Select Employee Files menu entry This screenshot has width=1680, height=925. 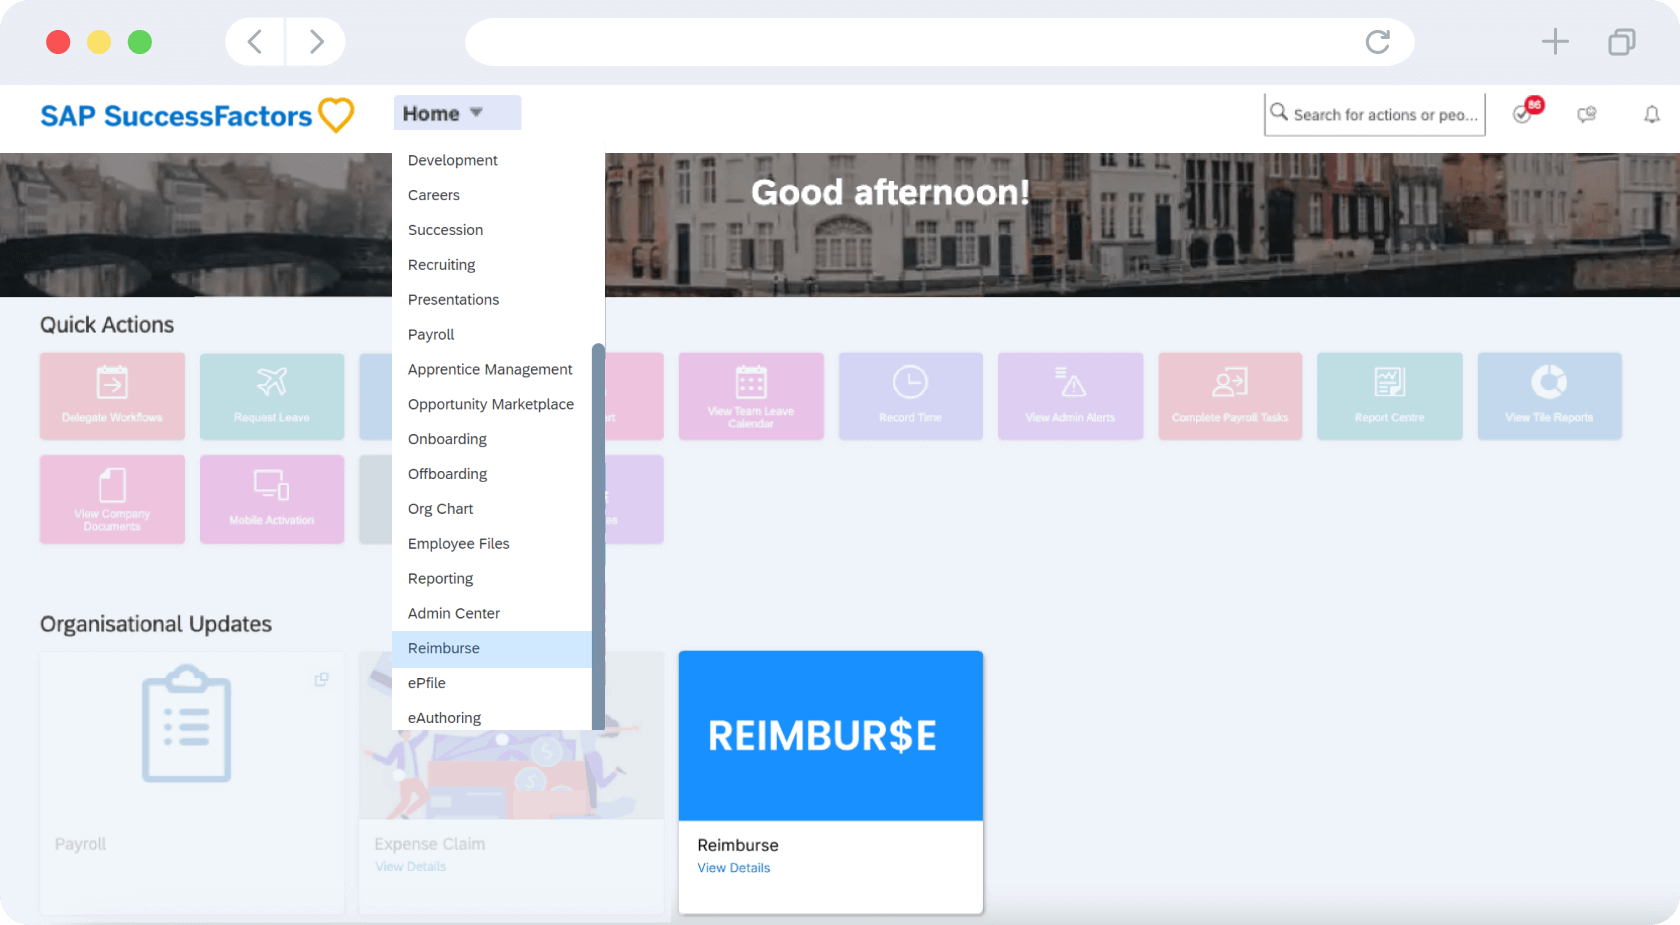coord(459,543)
